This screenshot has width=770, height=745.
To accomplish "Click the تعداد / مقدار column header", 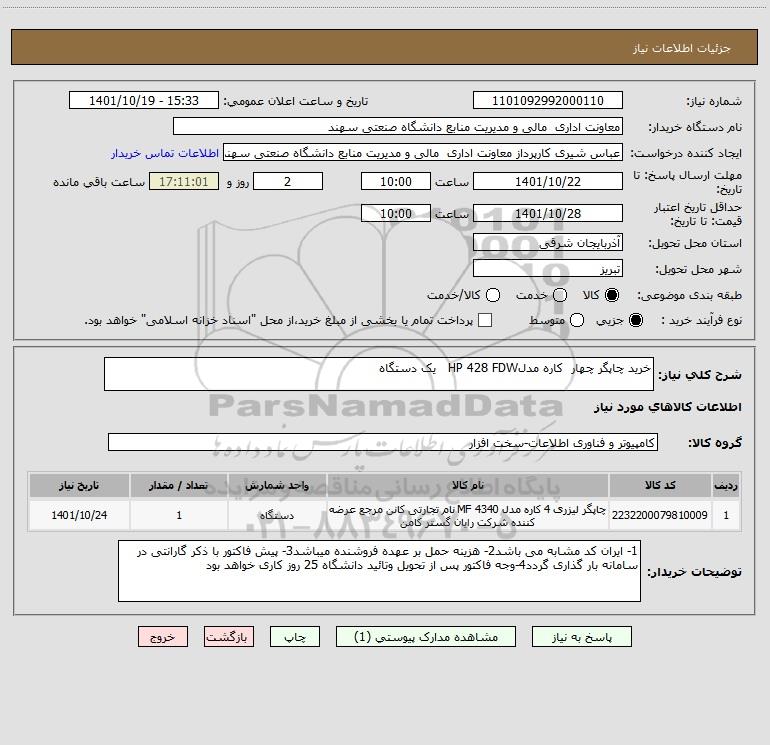I will click(179, 485).
